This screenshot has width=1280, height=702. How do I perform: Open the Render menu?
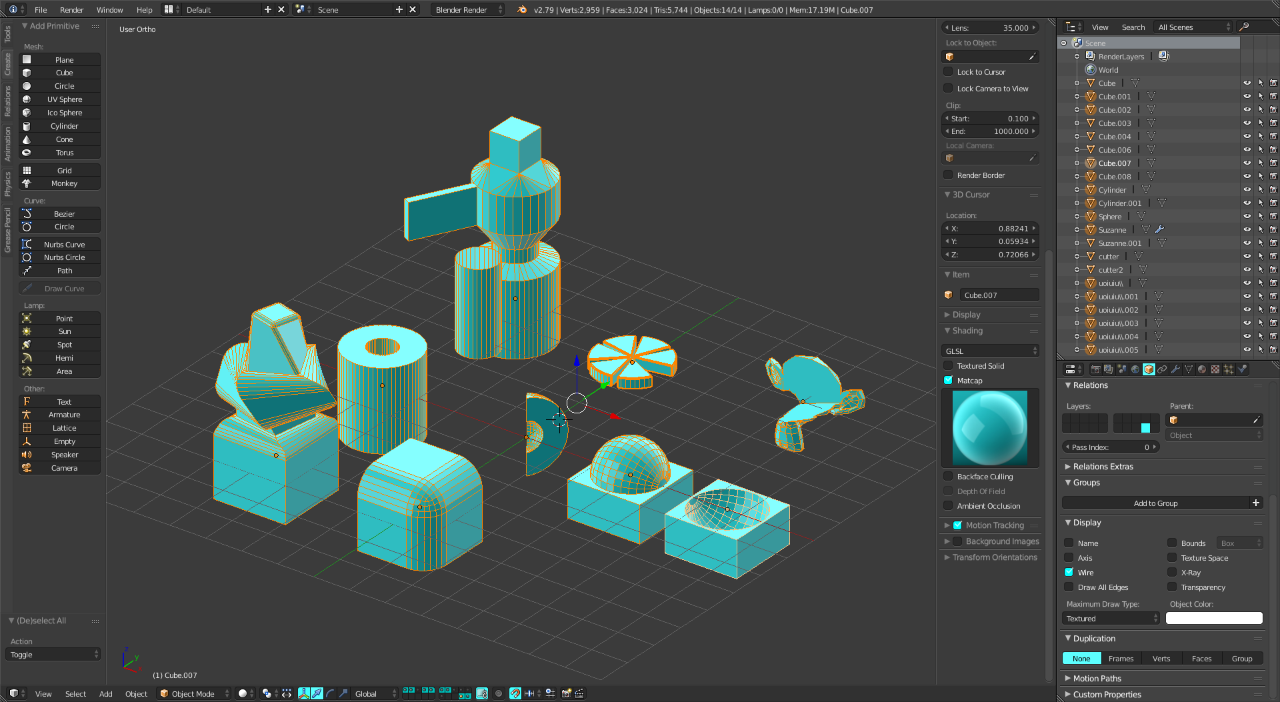pos(72,9)
